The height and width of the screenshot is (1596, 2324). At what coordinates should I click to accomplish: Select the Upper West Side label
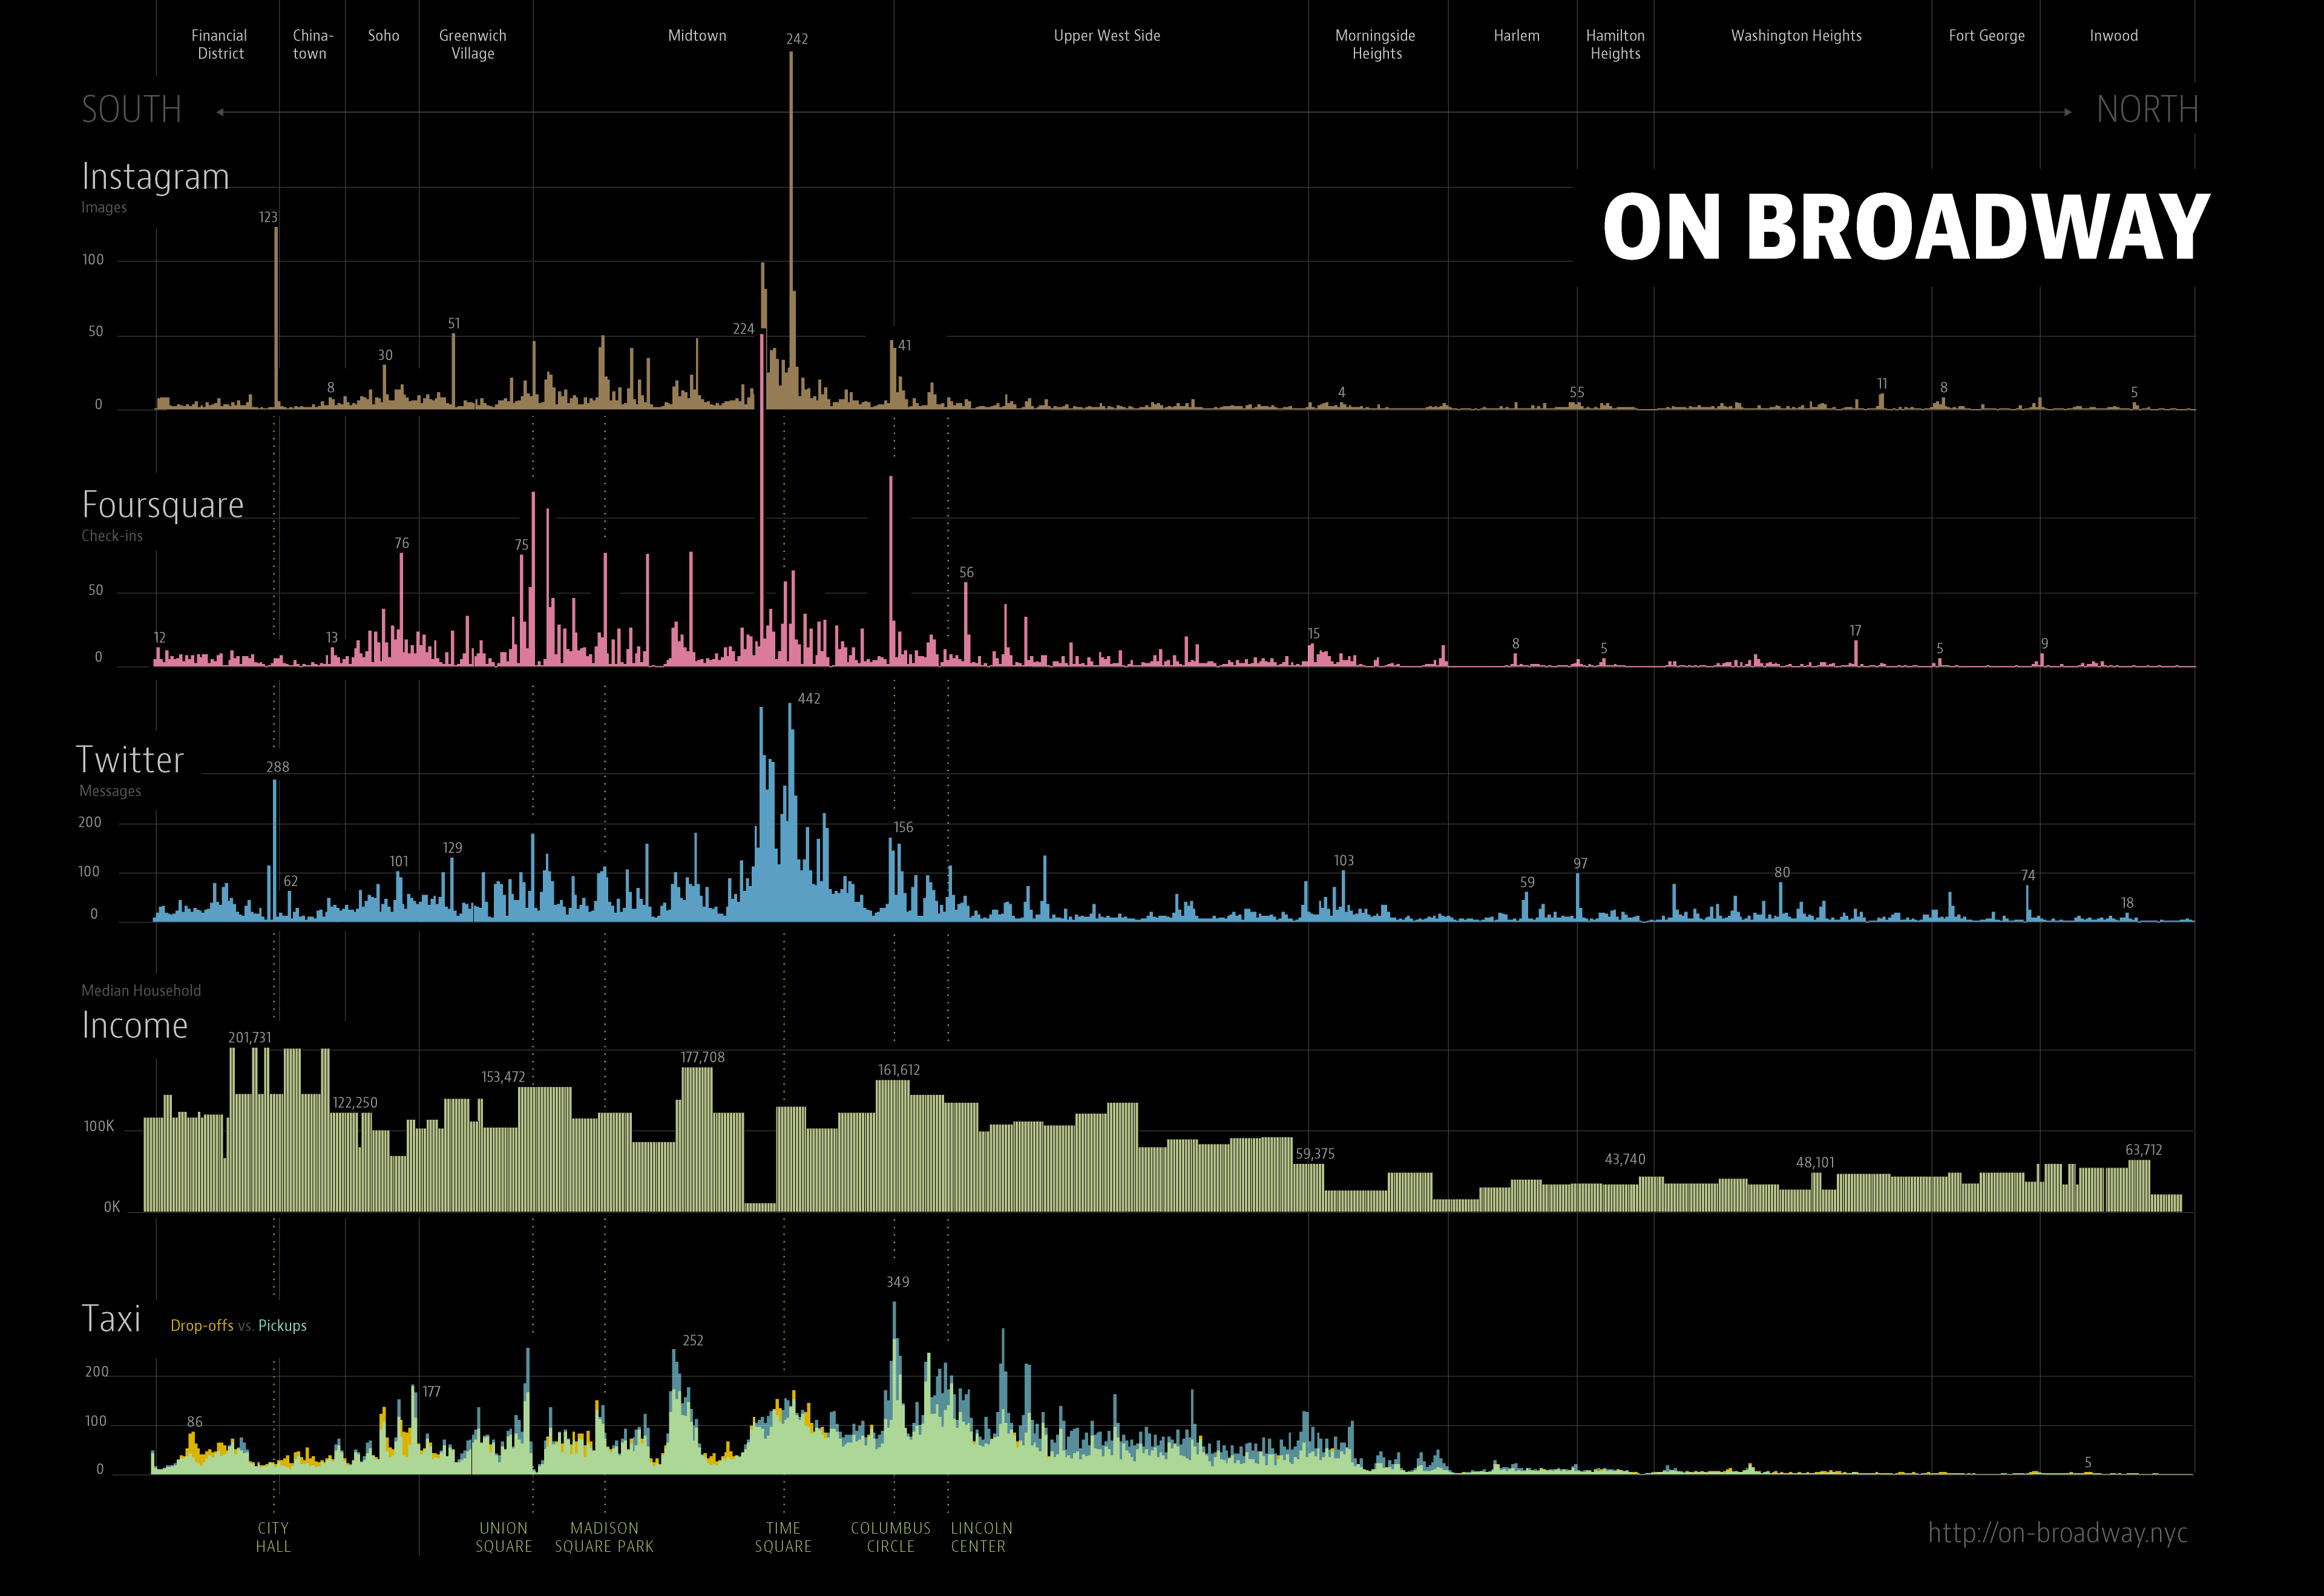click(x=1106, y=36)
